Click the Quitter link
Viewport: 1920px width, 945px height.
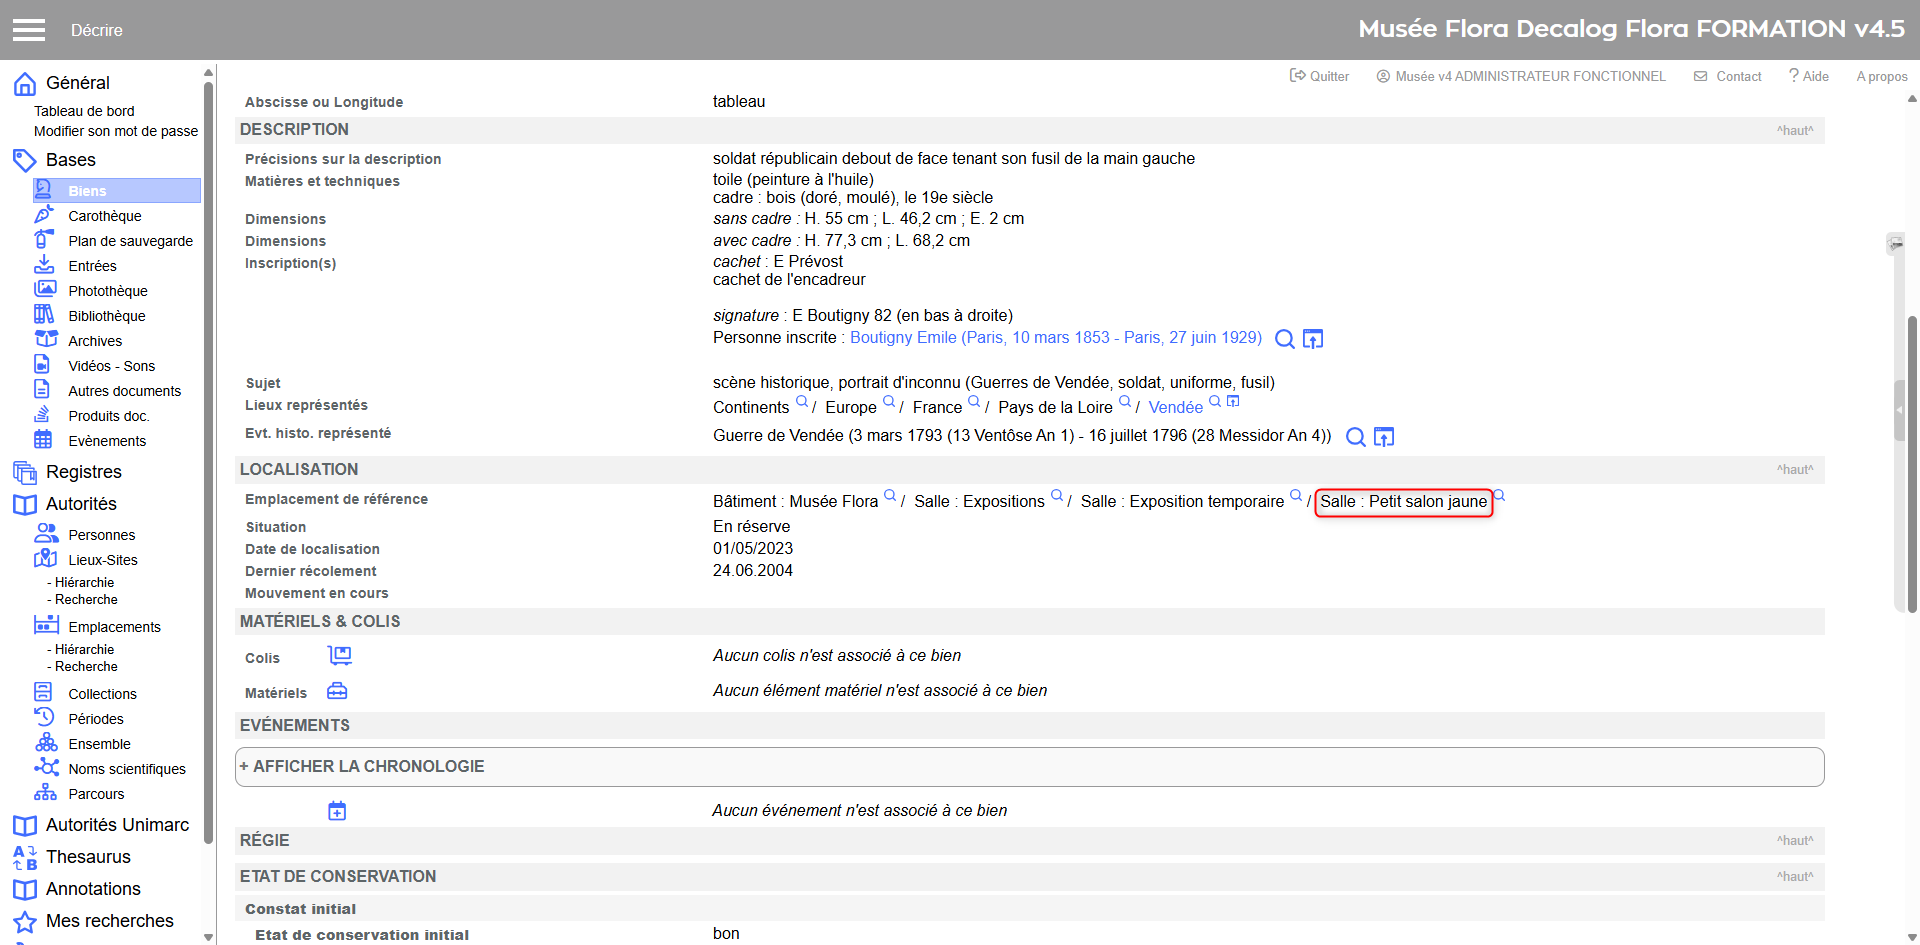click(1320, 77)
